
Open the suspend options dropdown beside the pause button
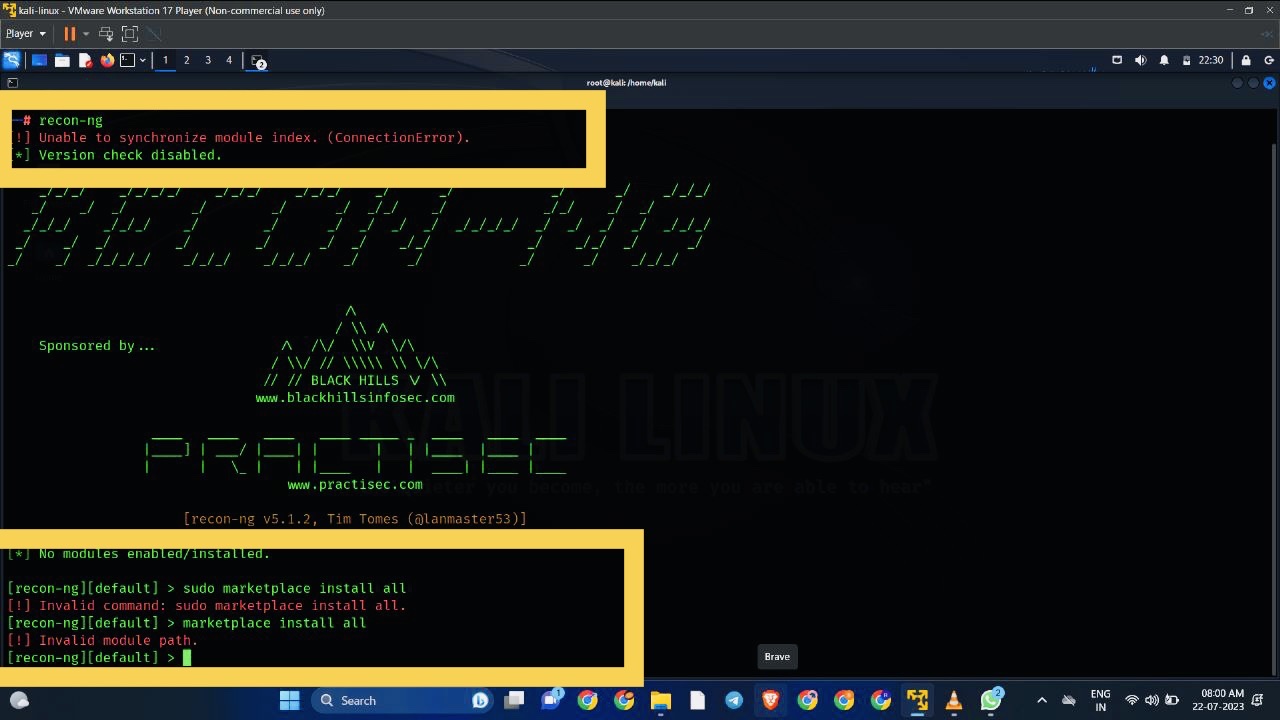point(85,34)
